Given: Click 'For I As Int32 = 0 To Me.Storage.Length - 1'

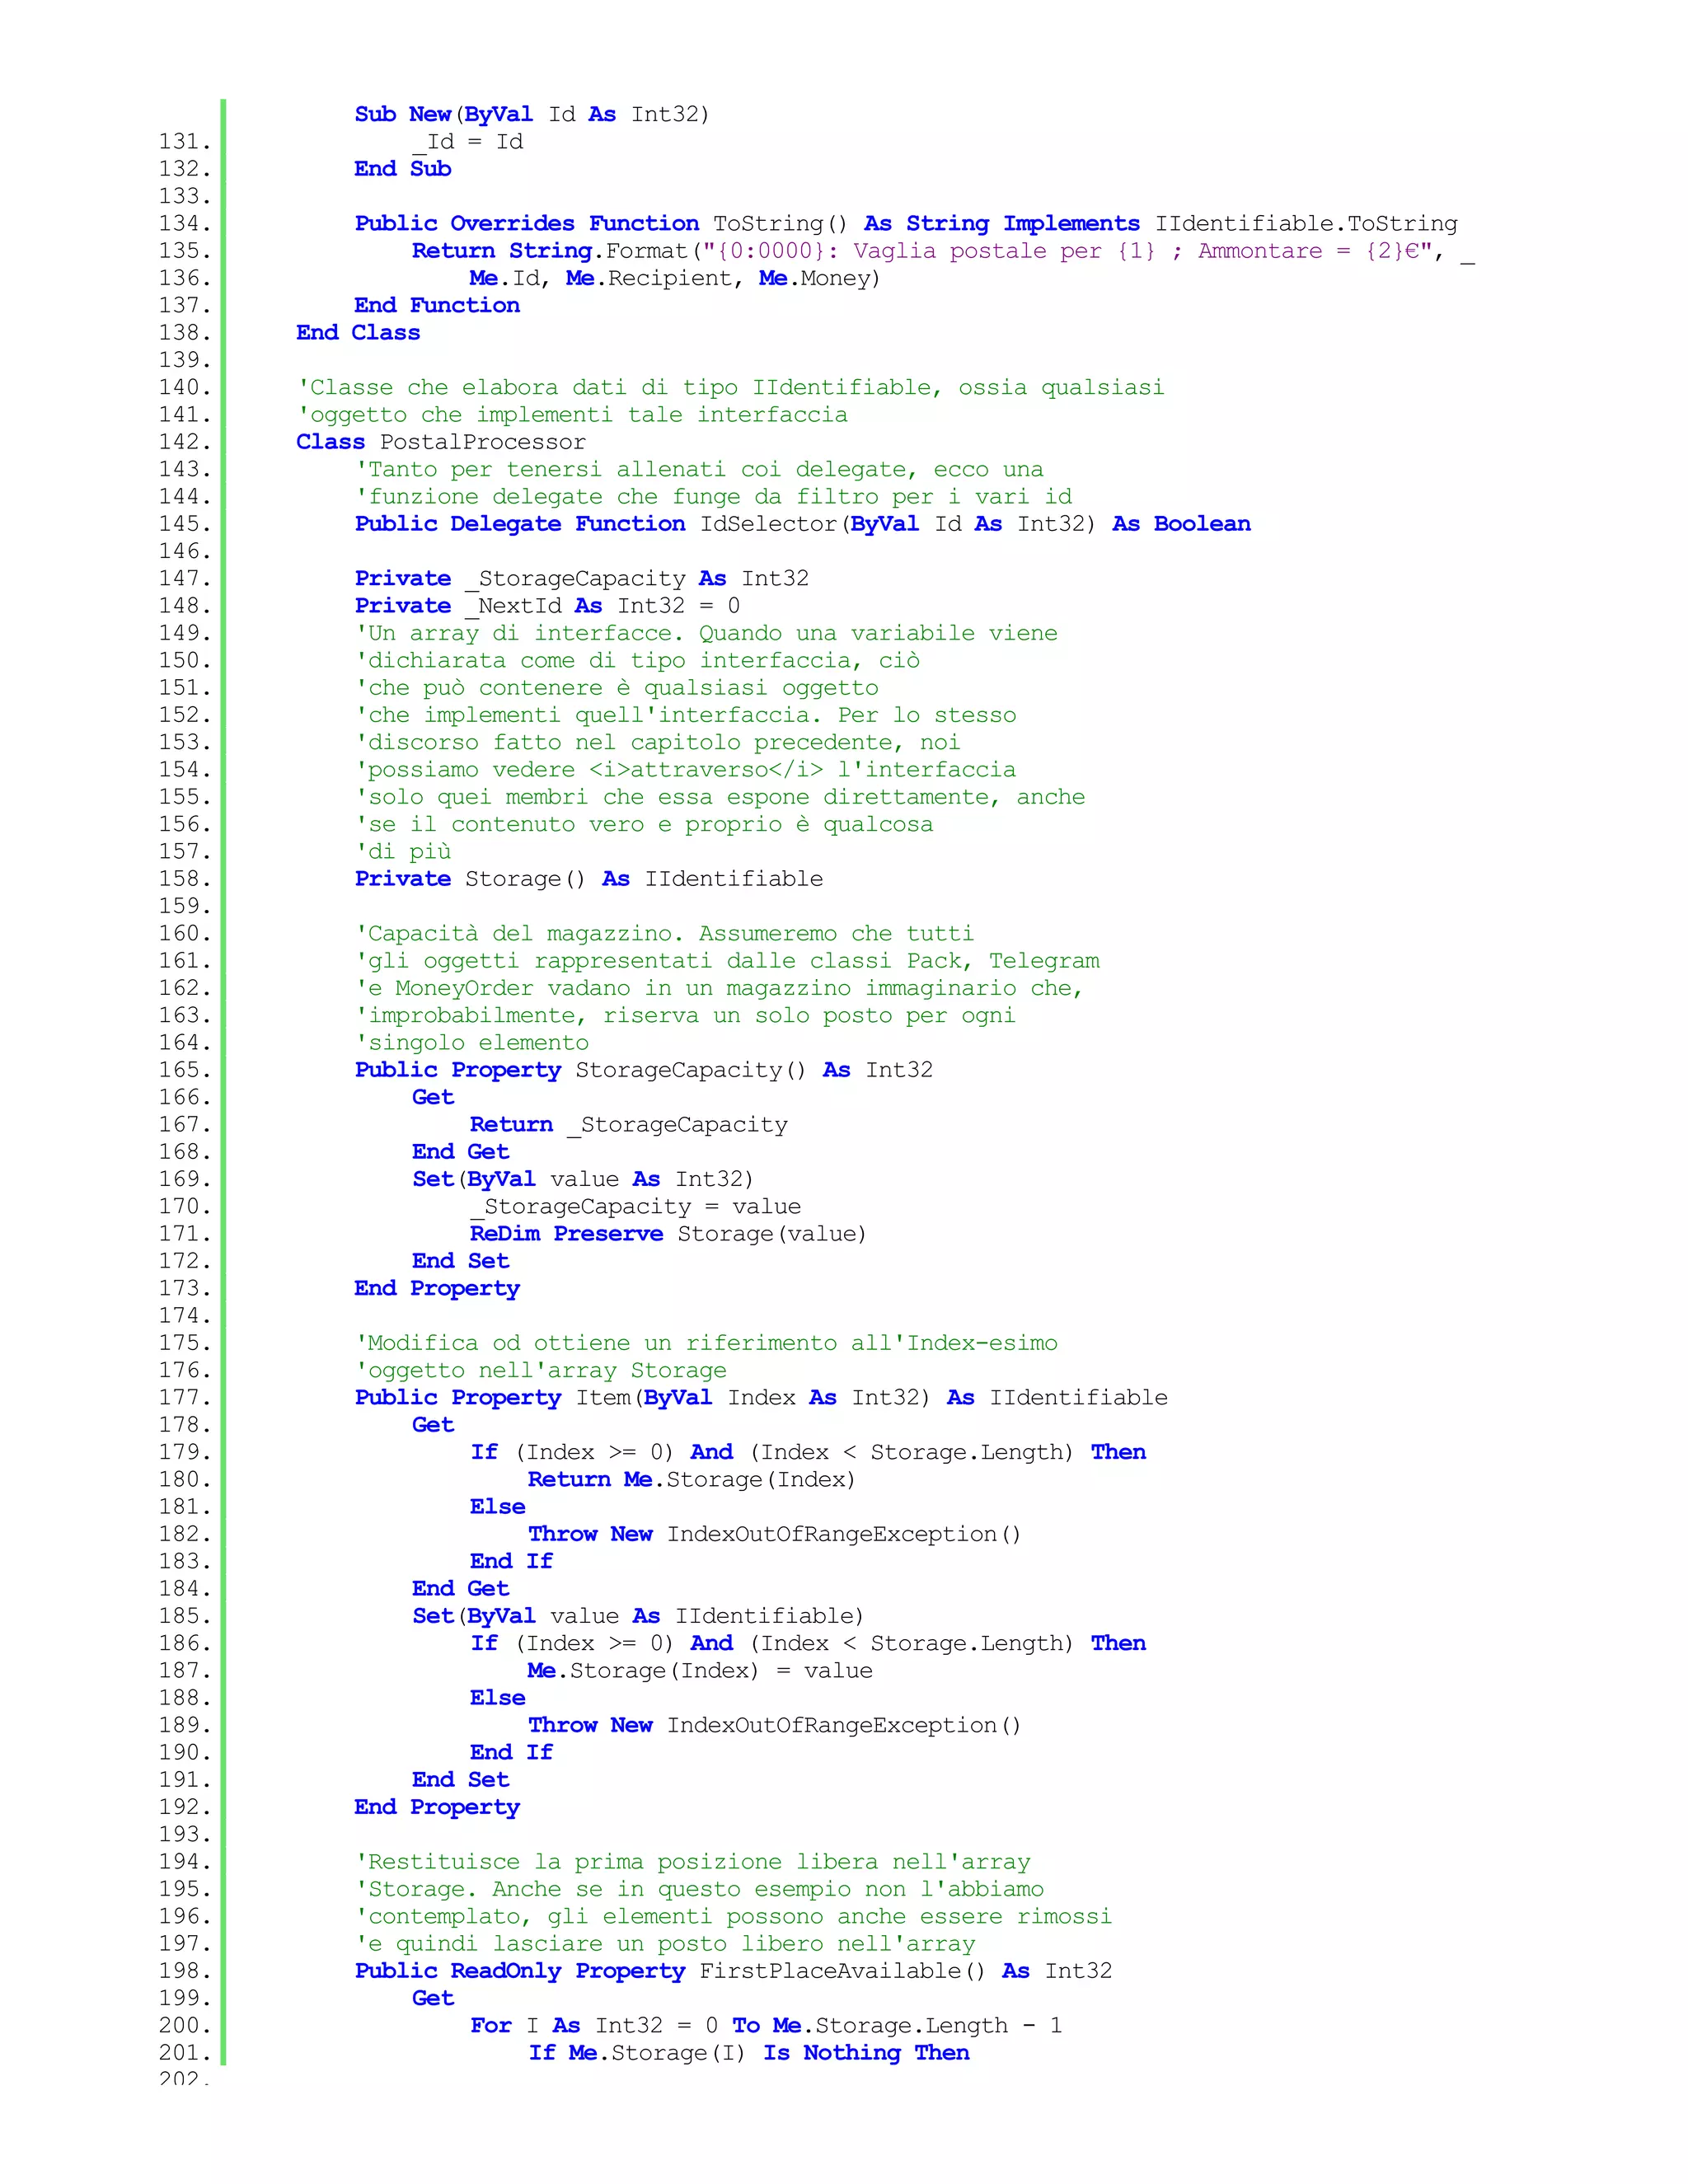Looking at the screenshot, I should 766,2025.
